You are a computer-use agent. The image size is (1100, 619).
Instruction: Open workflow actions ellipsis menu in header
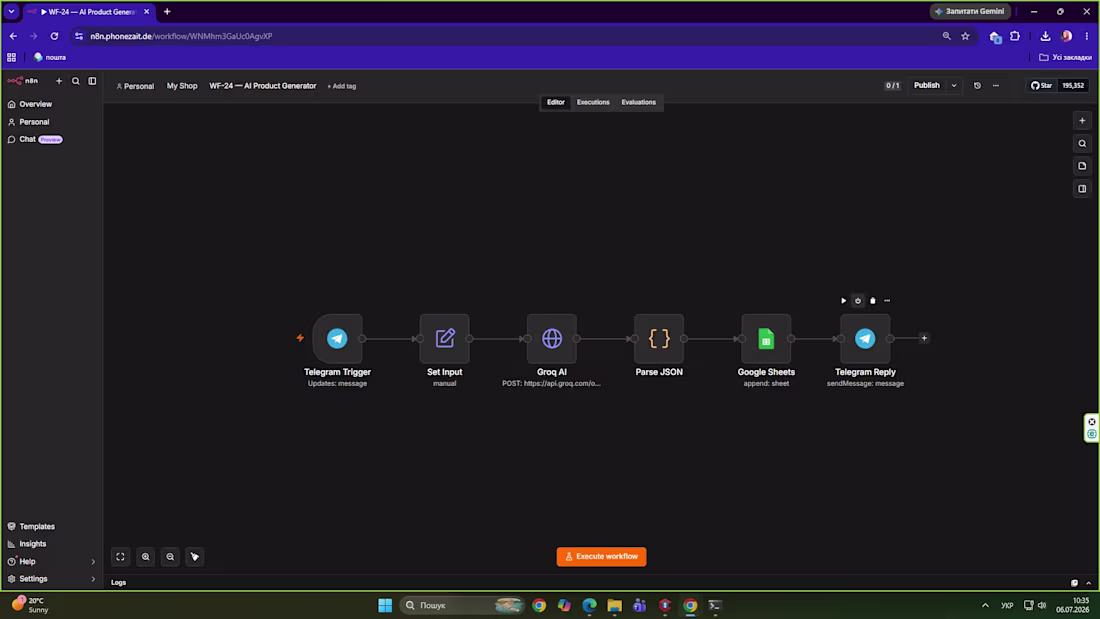(x=995, y=86)
